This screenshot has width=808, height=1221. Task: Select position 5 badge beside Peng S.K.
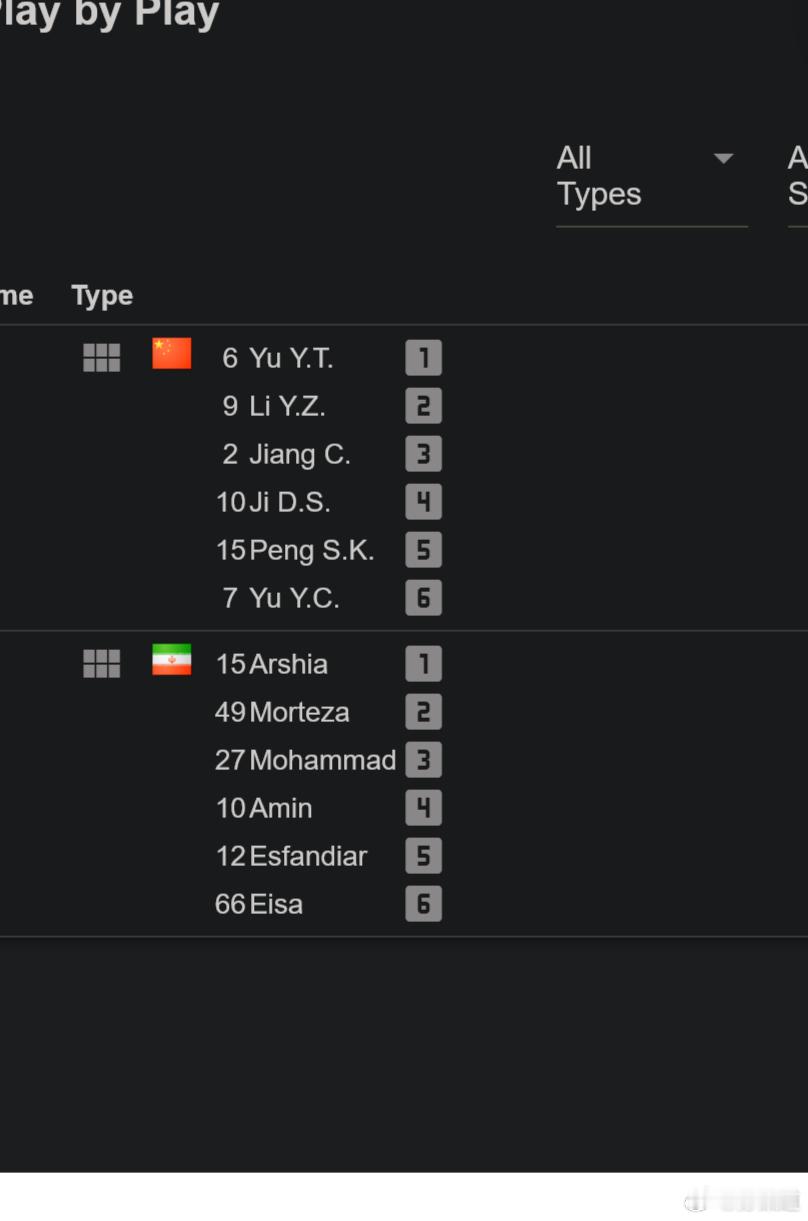[423, 549]
